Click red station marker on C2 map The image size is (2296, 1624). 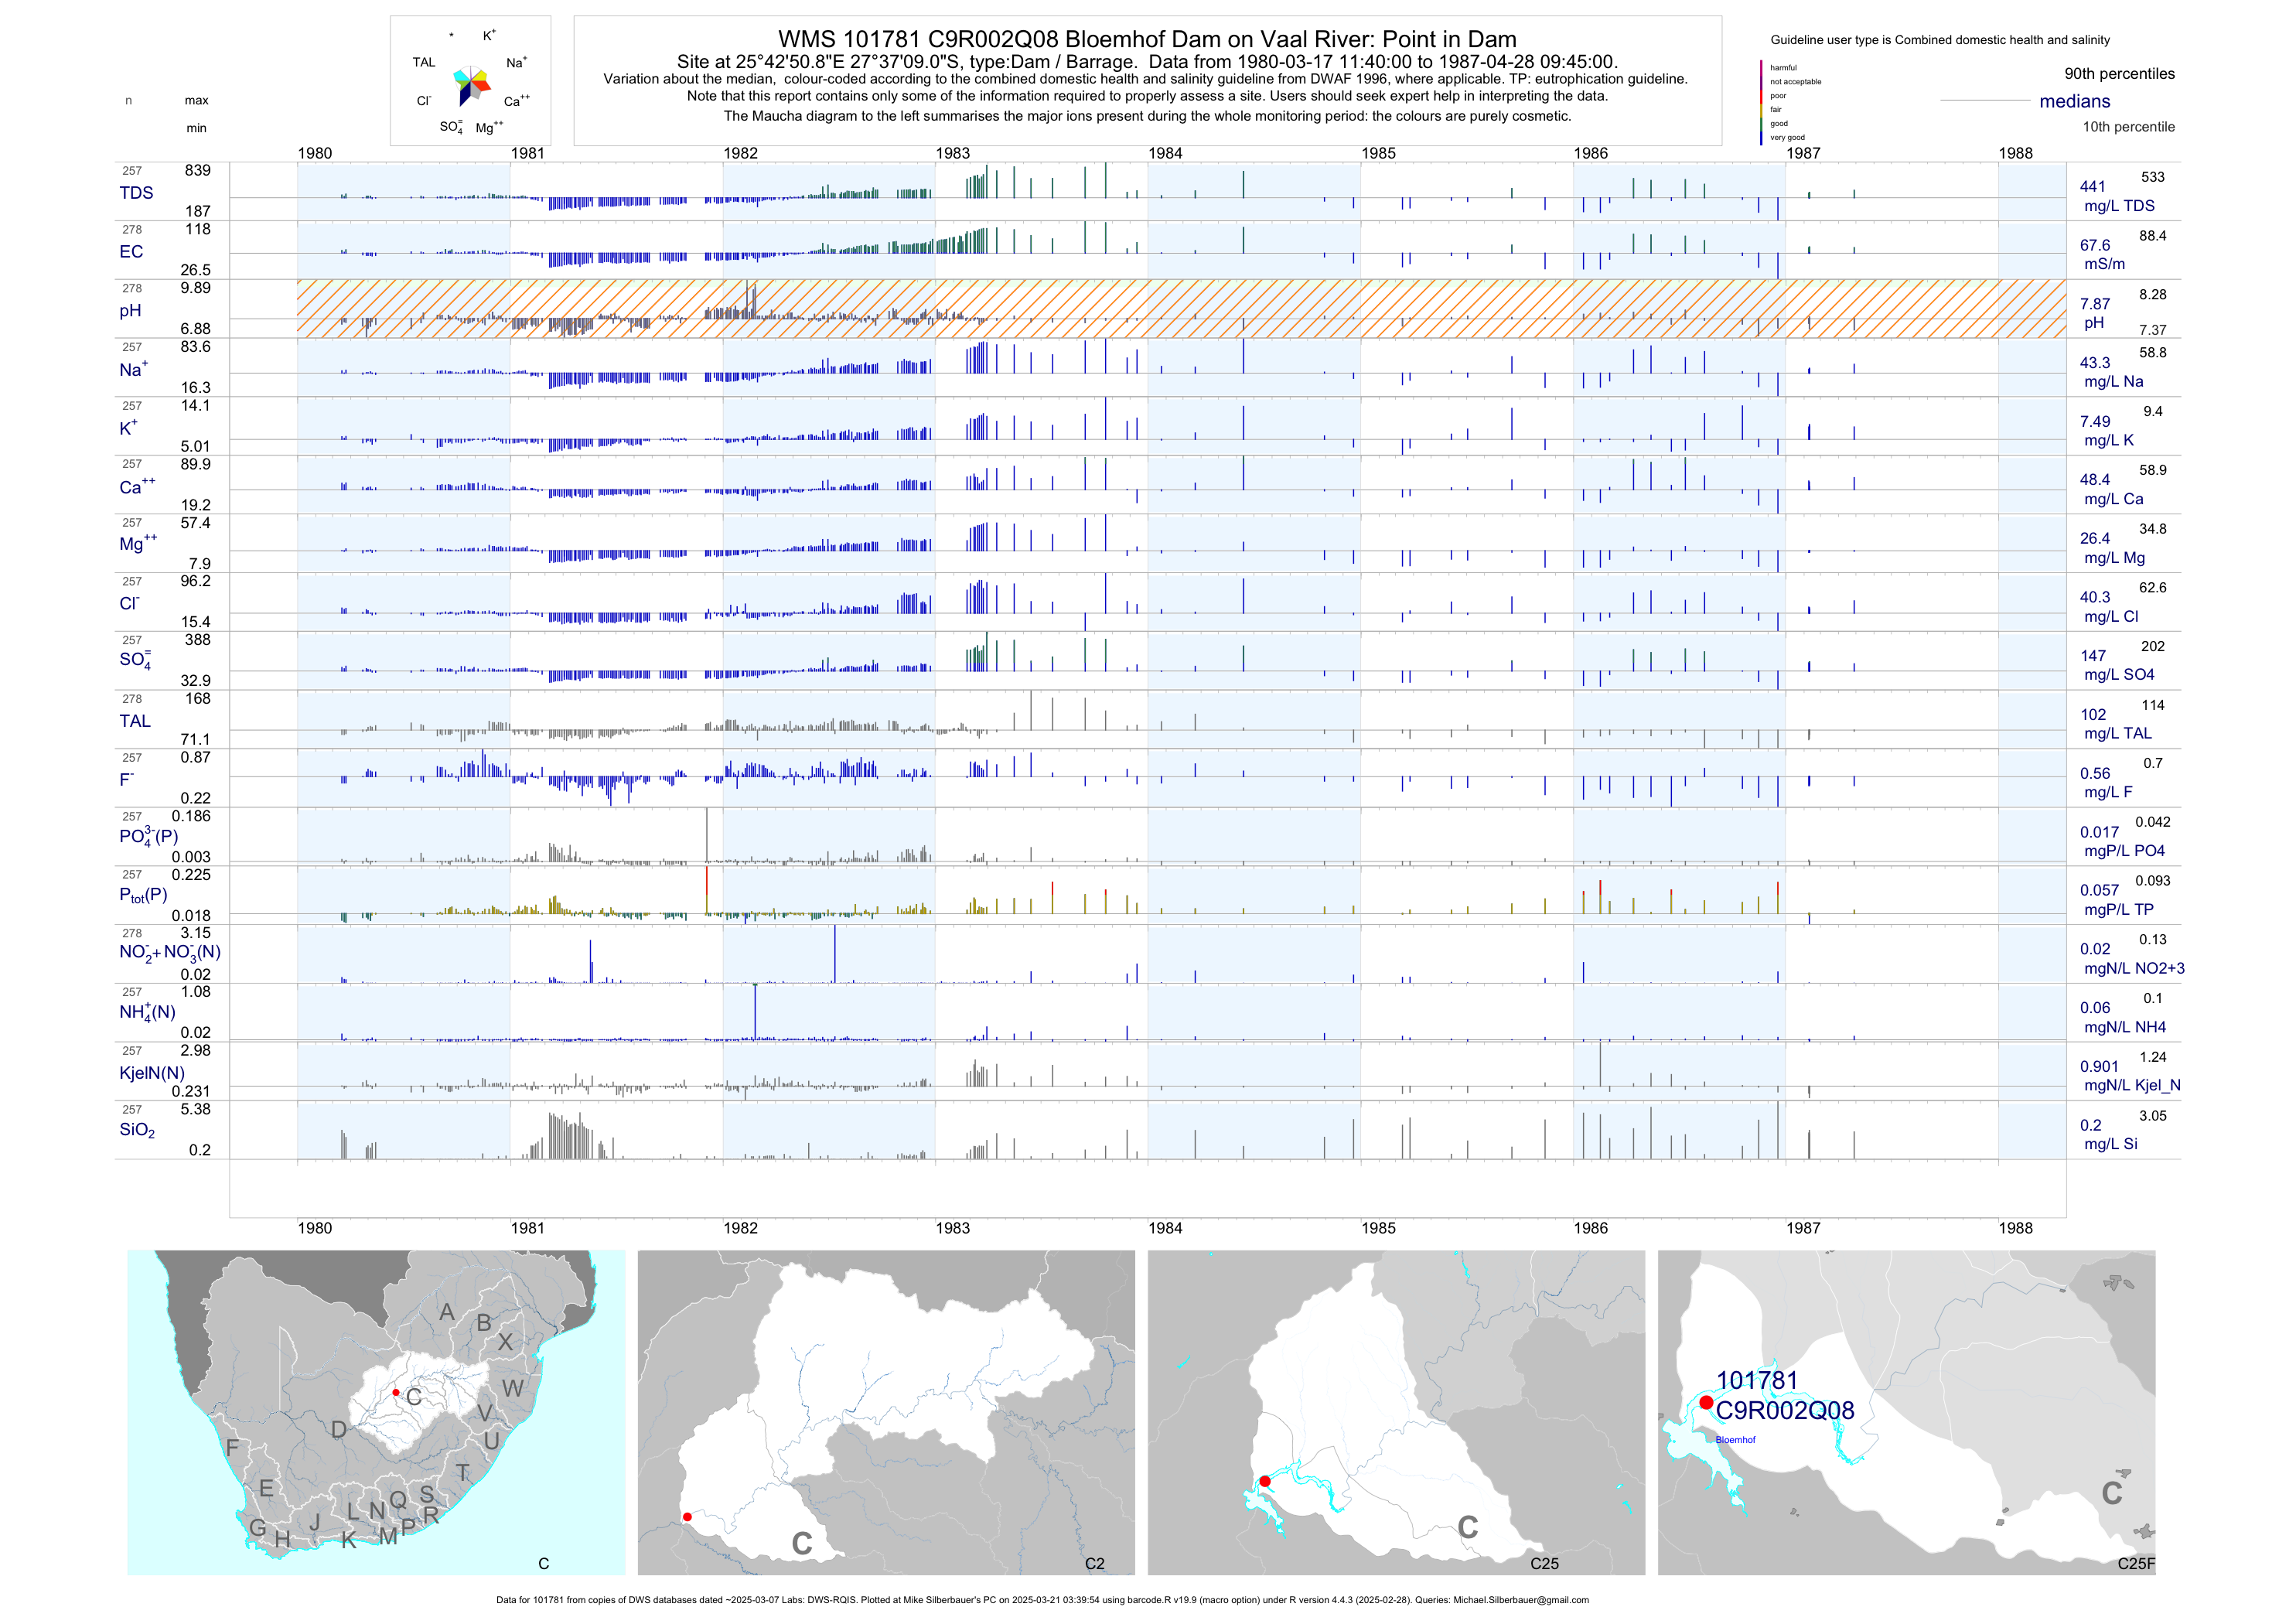(687, 1517)
